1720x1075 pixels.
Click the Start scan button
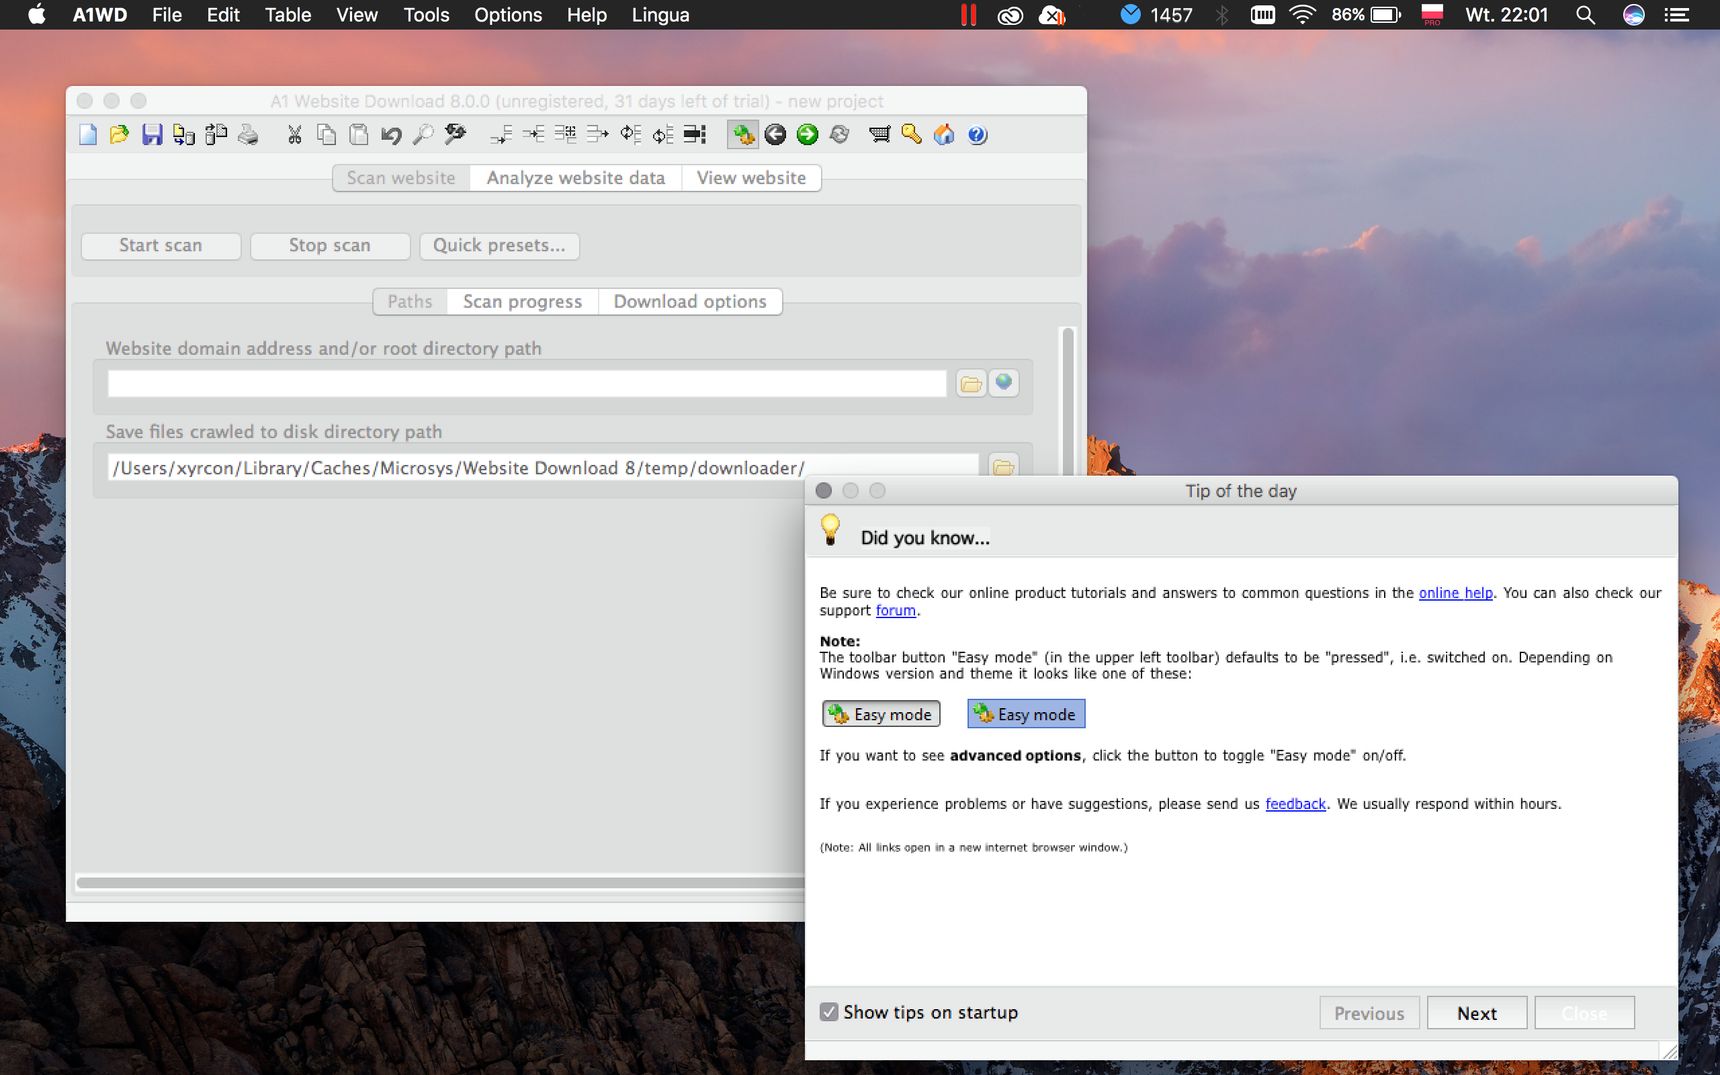(x=161, y=246)
